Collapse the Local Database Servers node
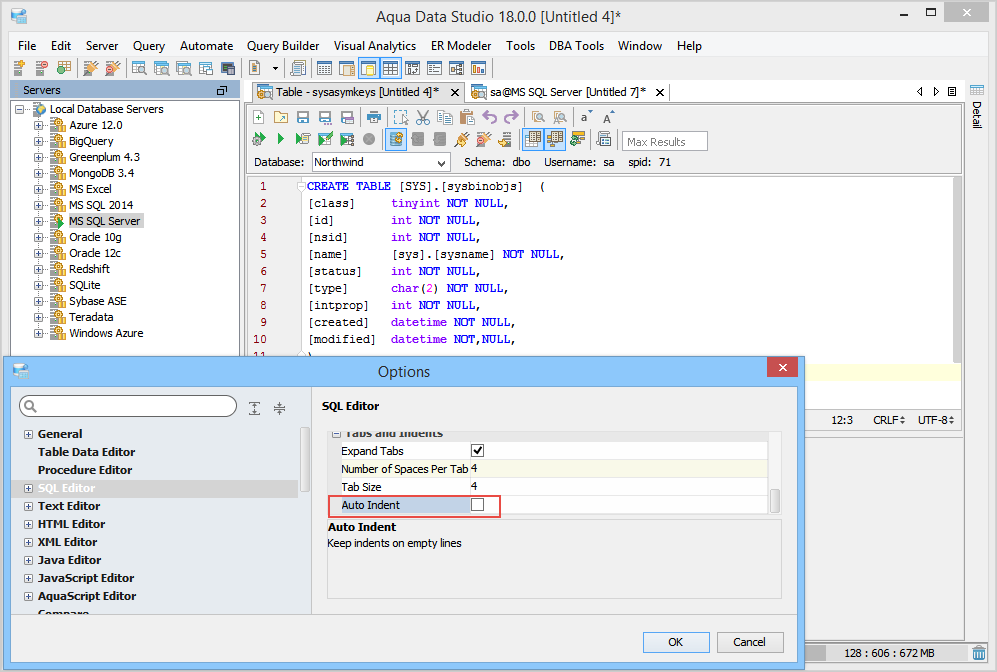This screenshot has width=997, height=672. click(x=20, y=109)
